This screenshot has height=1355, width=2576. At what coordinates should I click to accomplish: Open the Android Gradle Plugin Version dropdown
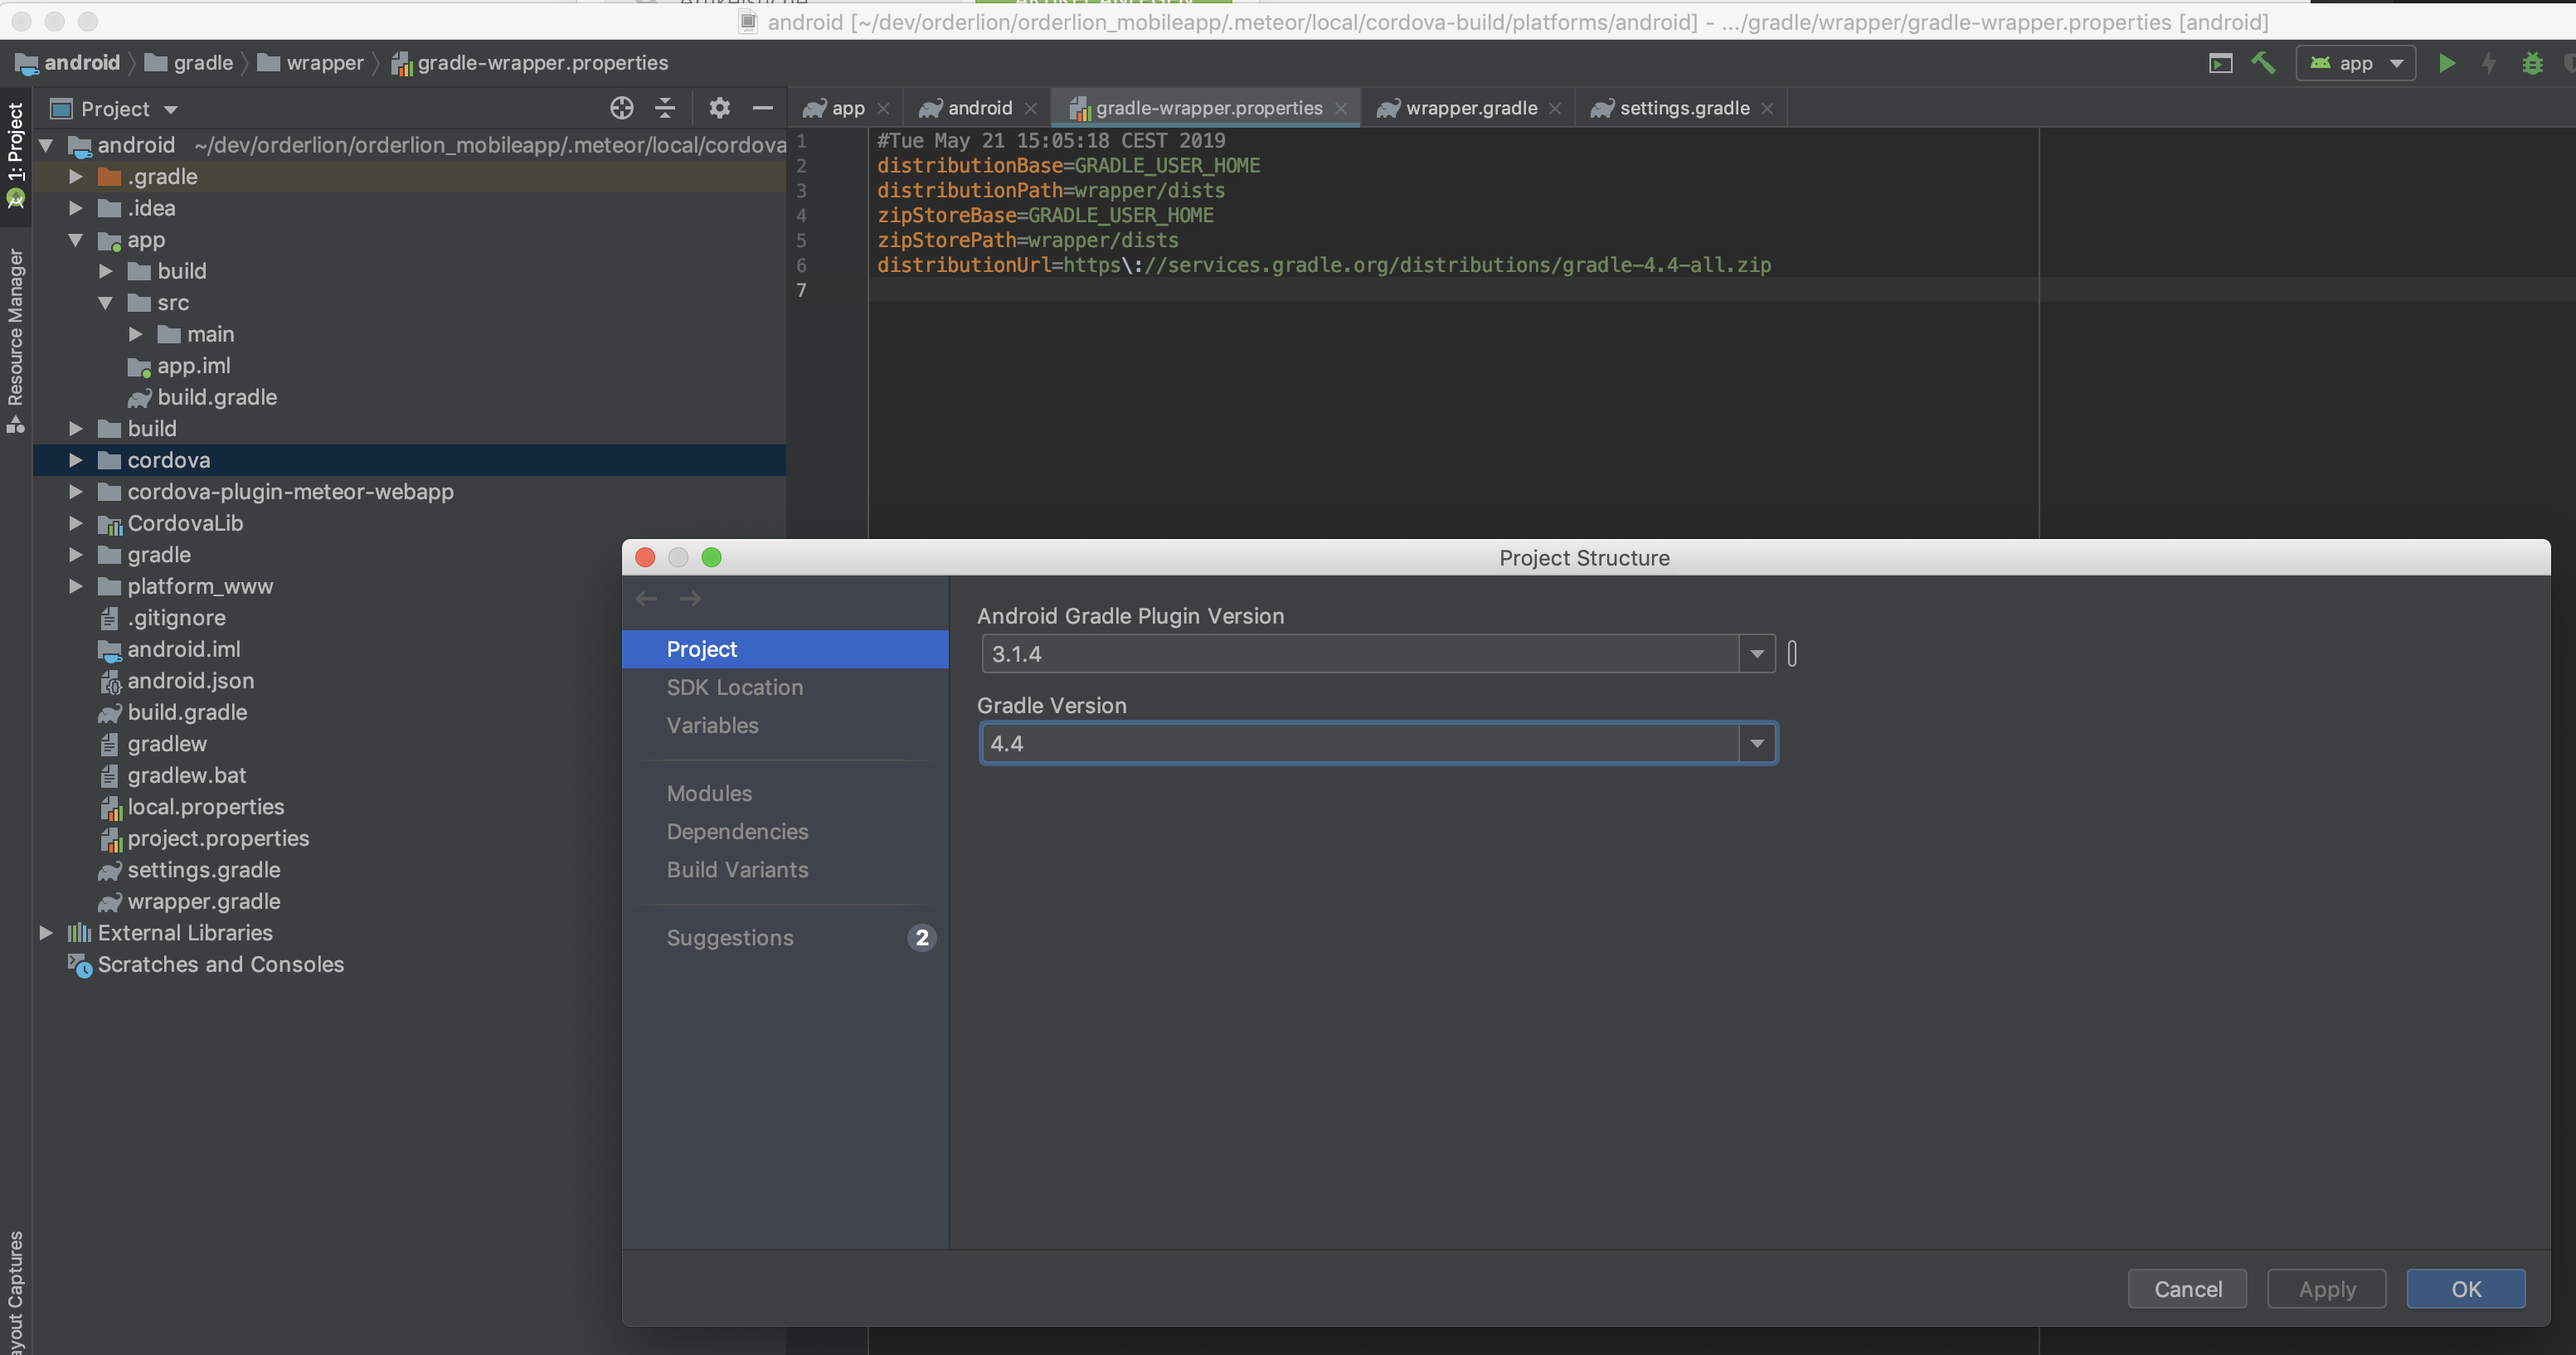point(1756,653)
